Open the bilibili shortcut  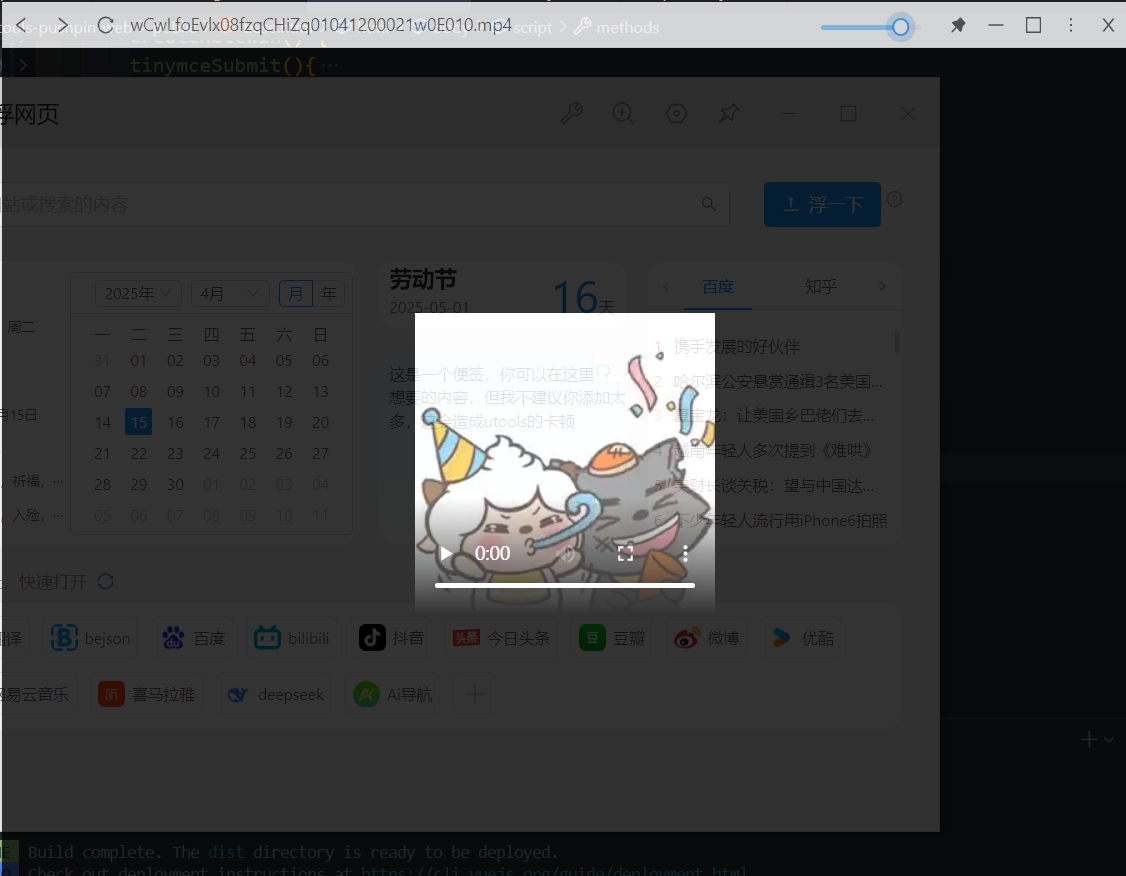(x=292, y=638)
